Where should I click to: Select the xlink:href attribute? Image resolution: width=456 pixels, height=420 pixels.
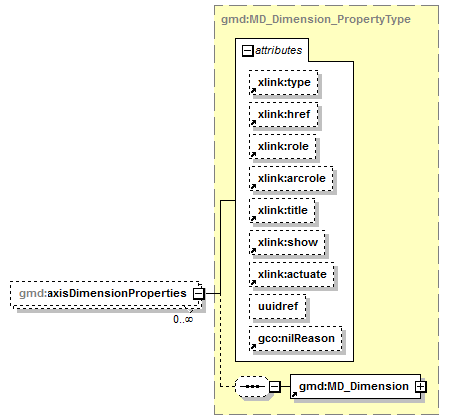(x=283, y=114)
